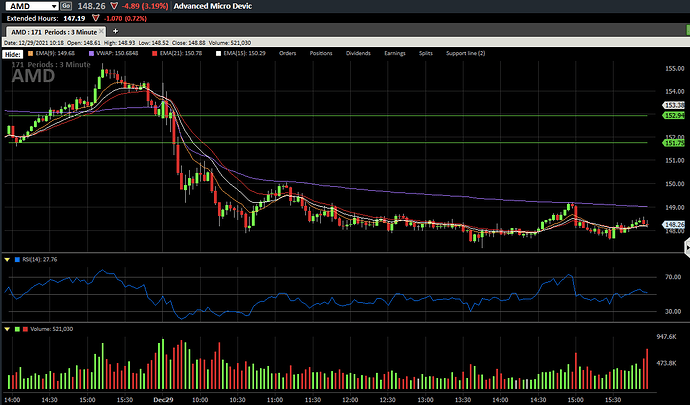Screen dimensions: 690x405
Task: Click the Open: 148.61 readout
Action: [x=84, y=43]
